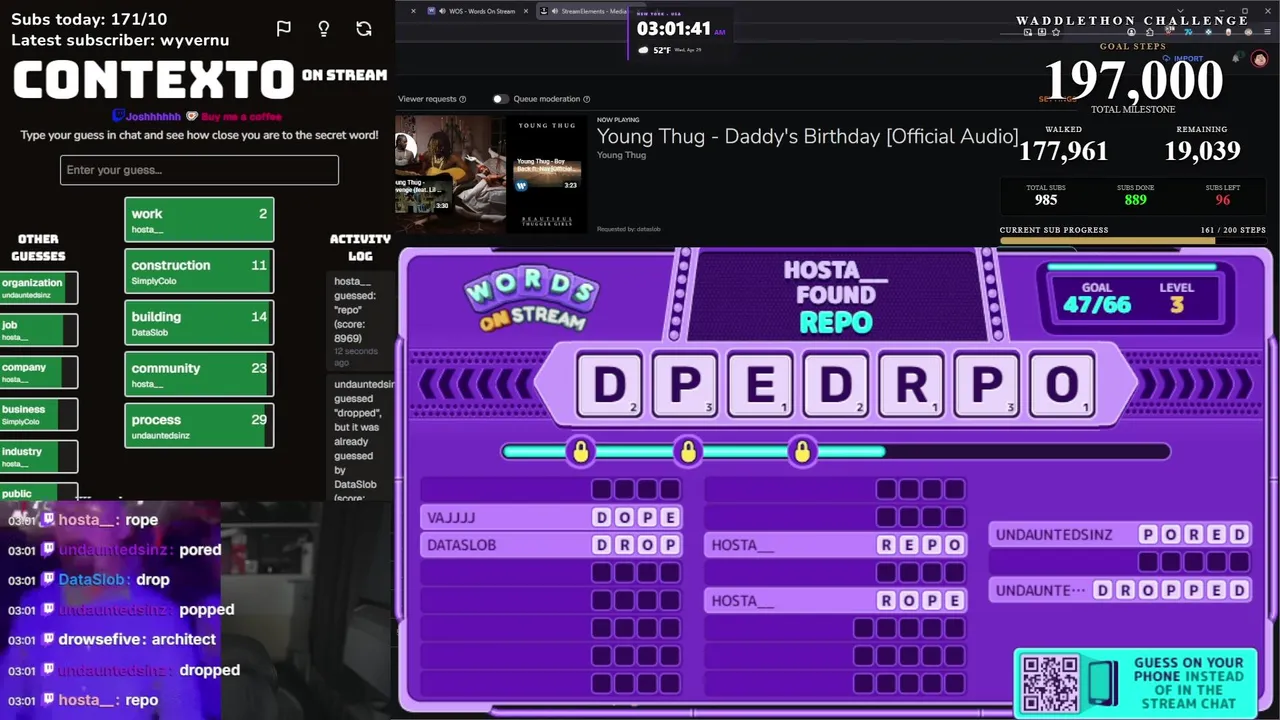1280x720 pixels.
Task: Click the Goal progress bar above 47/66
Action: click(x=1131, y=267)
